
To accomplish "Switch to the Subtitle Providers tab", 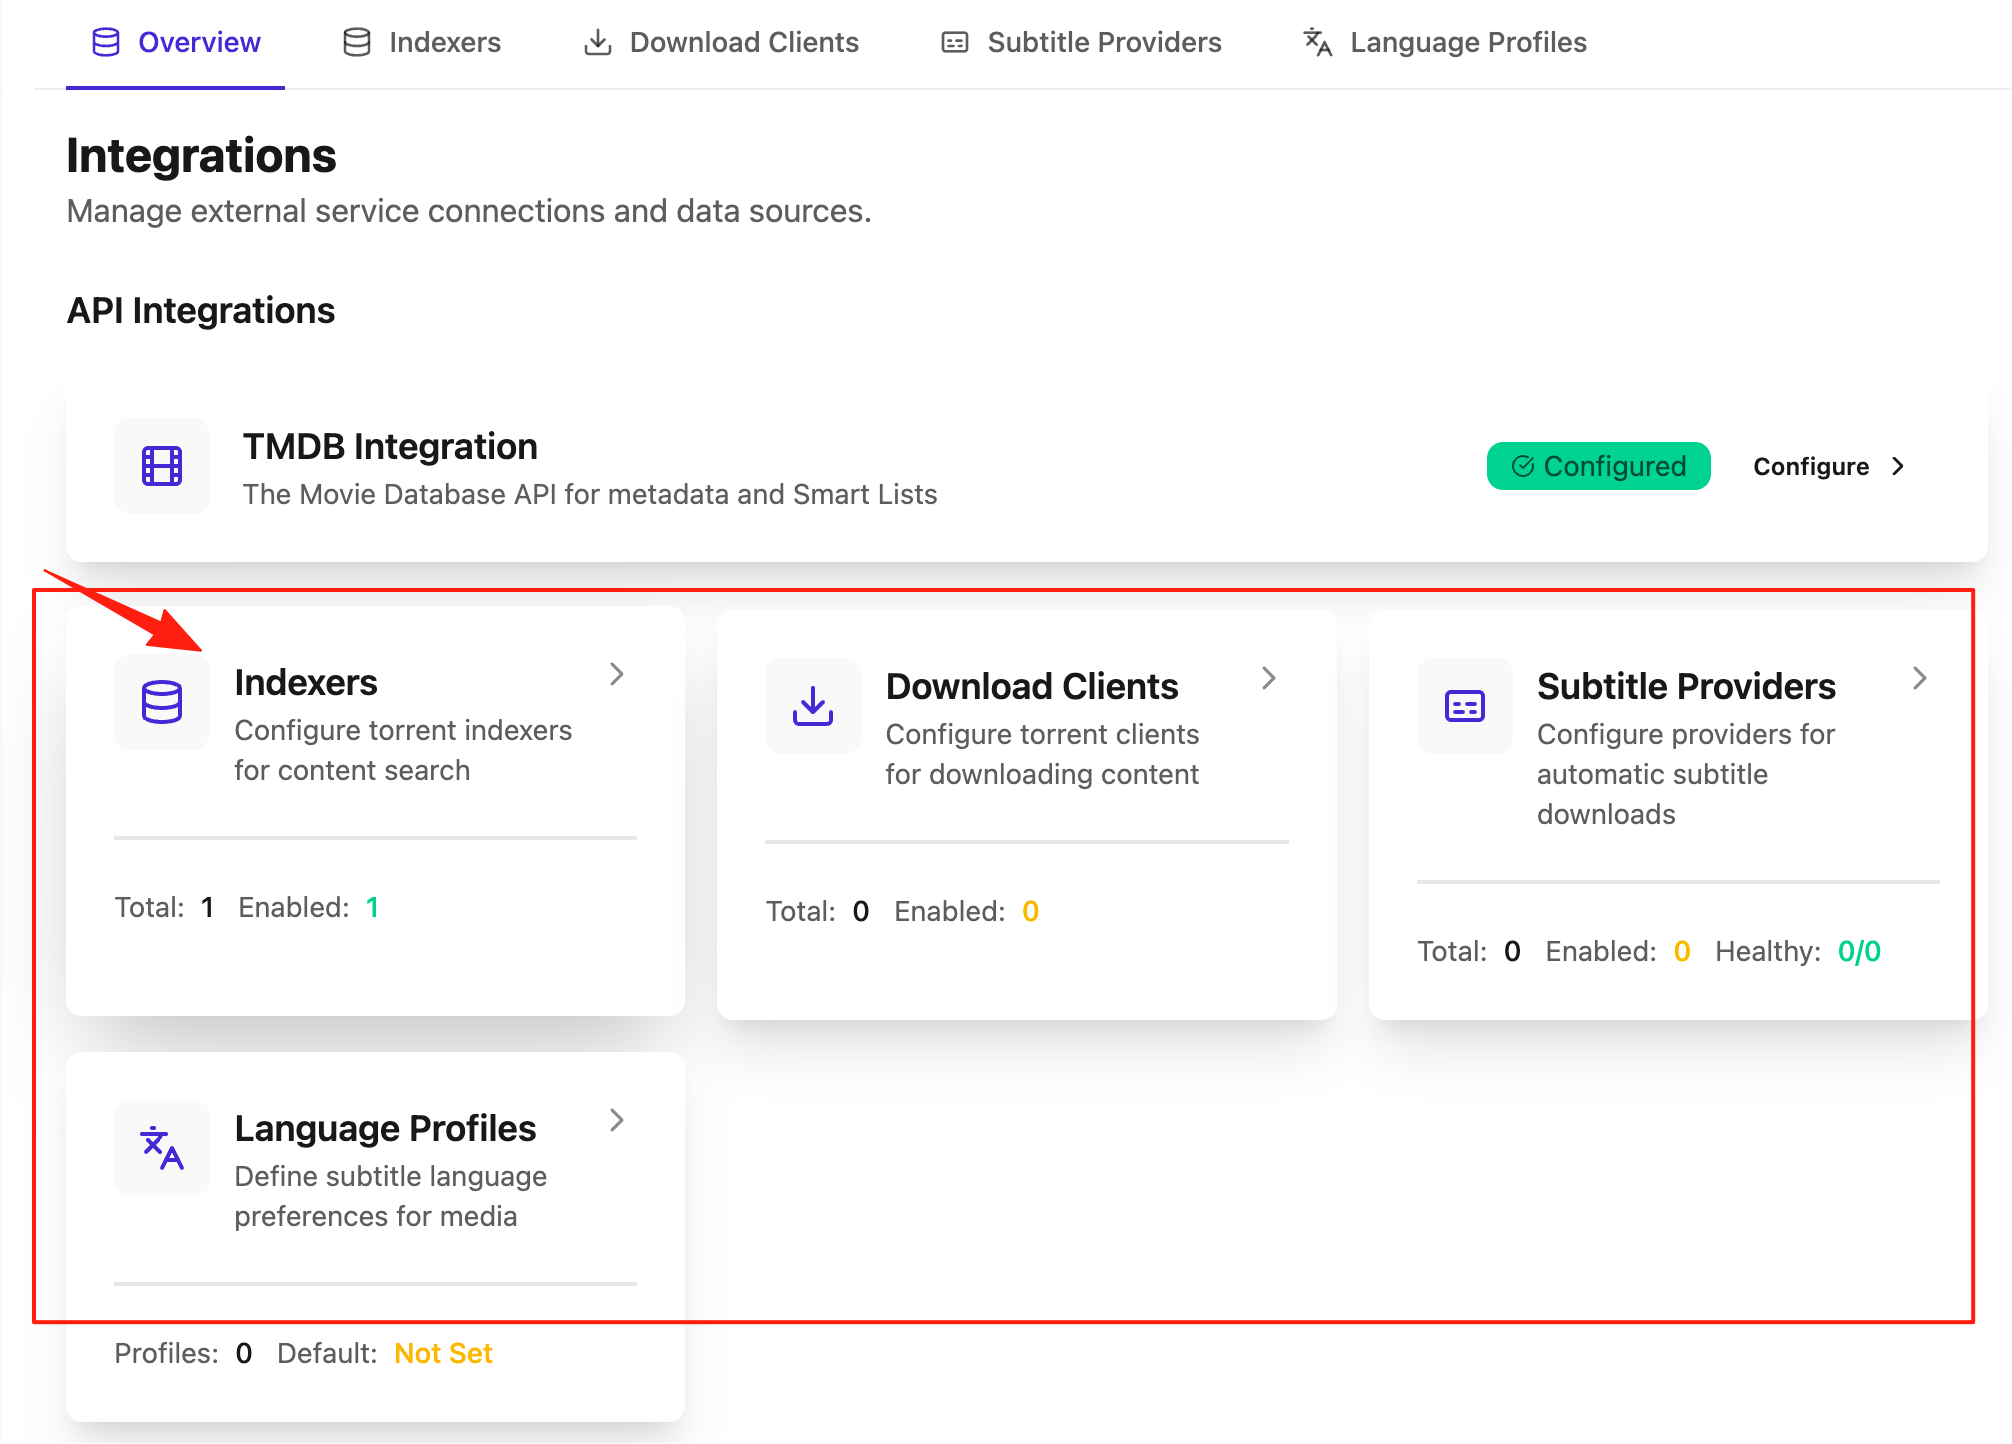I will coord(1081,42).
